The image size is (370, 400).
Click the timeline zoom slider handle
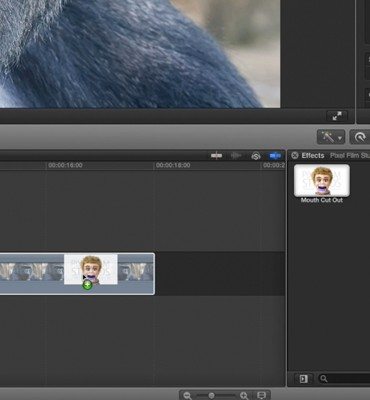pyautogui.click(x=211, y=395)
